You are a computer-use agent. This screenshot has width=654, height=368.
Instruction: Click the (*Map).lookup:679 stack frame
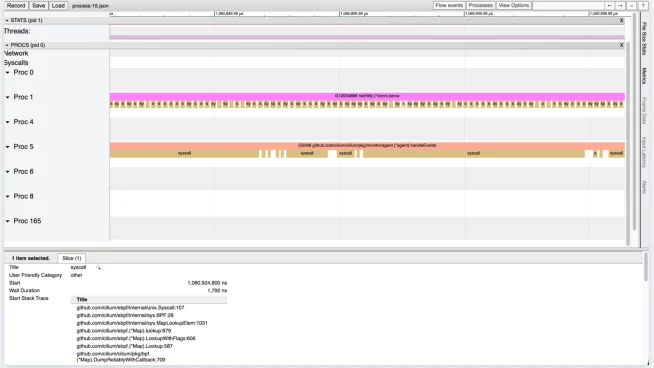pyautogui.click(x=123, y=331)
